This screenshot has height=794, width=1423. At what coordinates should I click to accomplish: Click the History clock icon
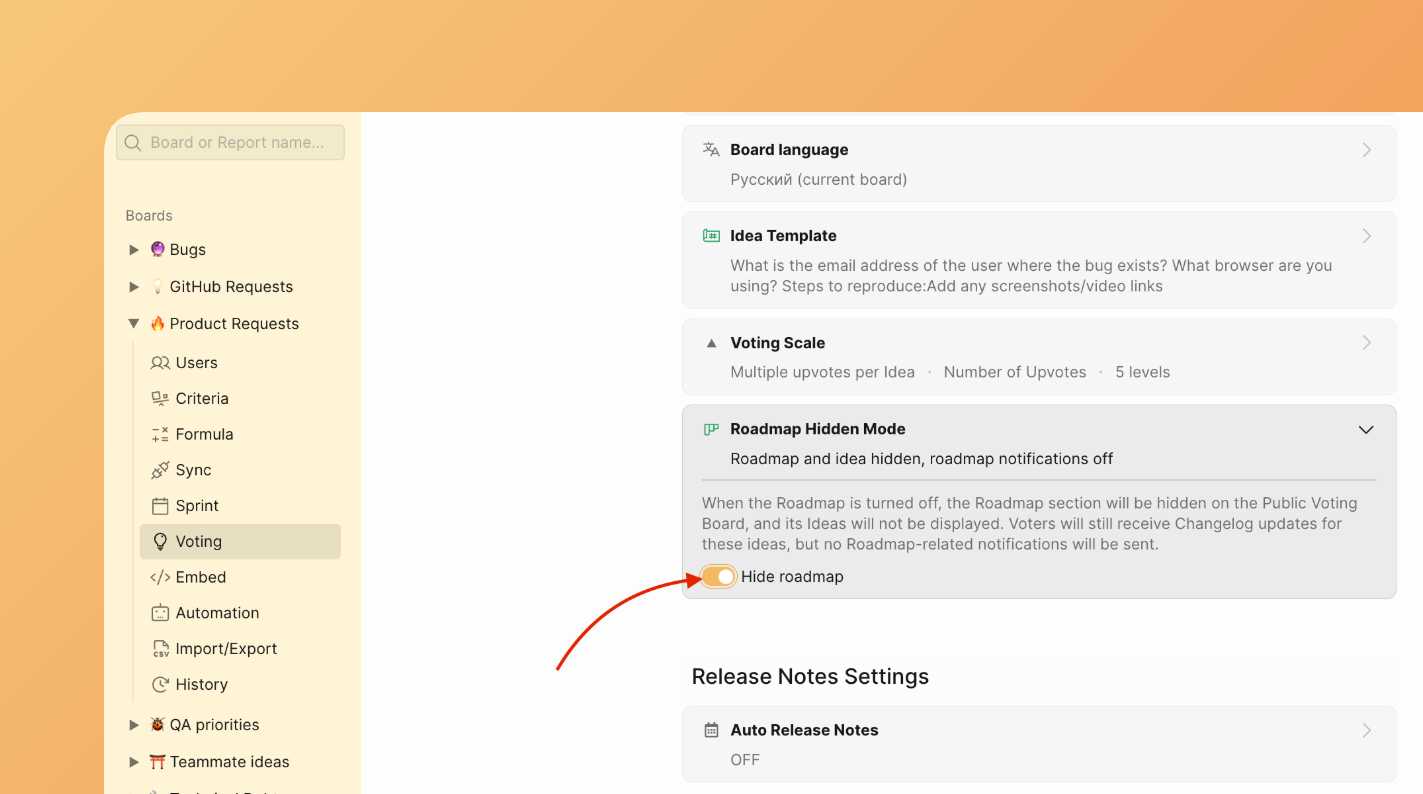160,684
